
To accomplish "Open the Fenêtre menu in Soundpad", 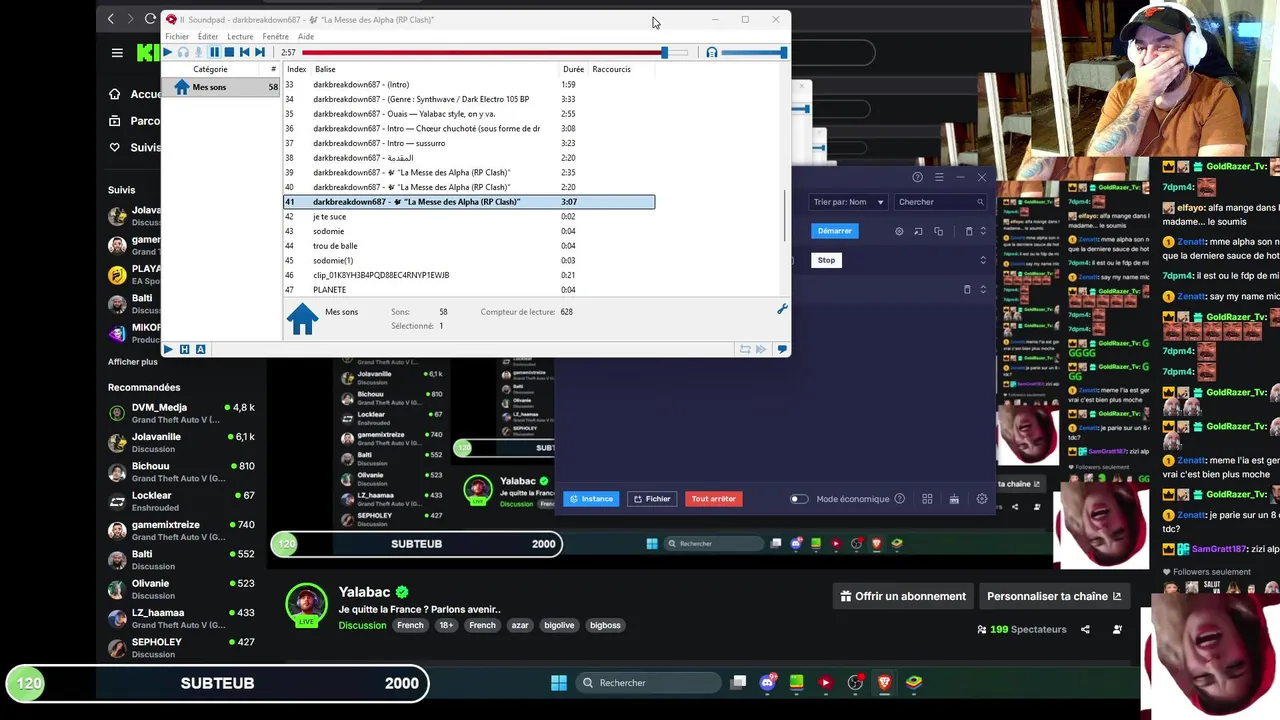I will point(275,37).
